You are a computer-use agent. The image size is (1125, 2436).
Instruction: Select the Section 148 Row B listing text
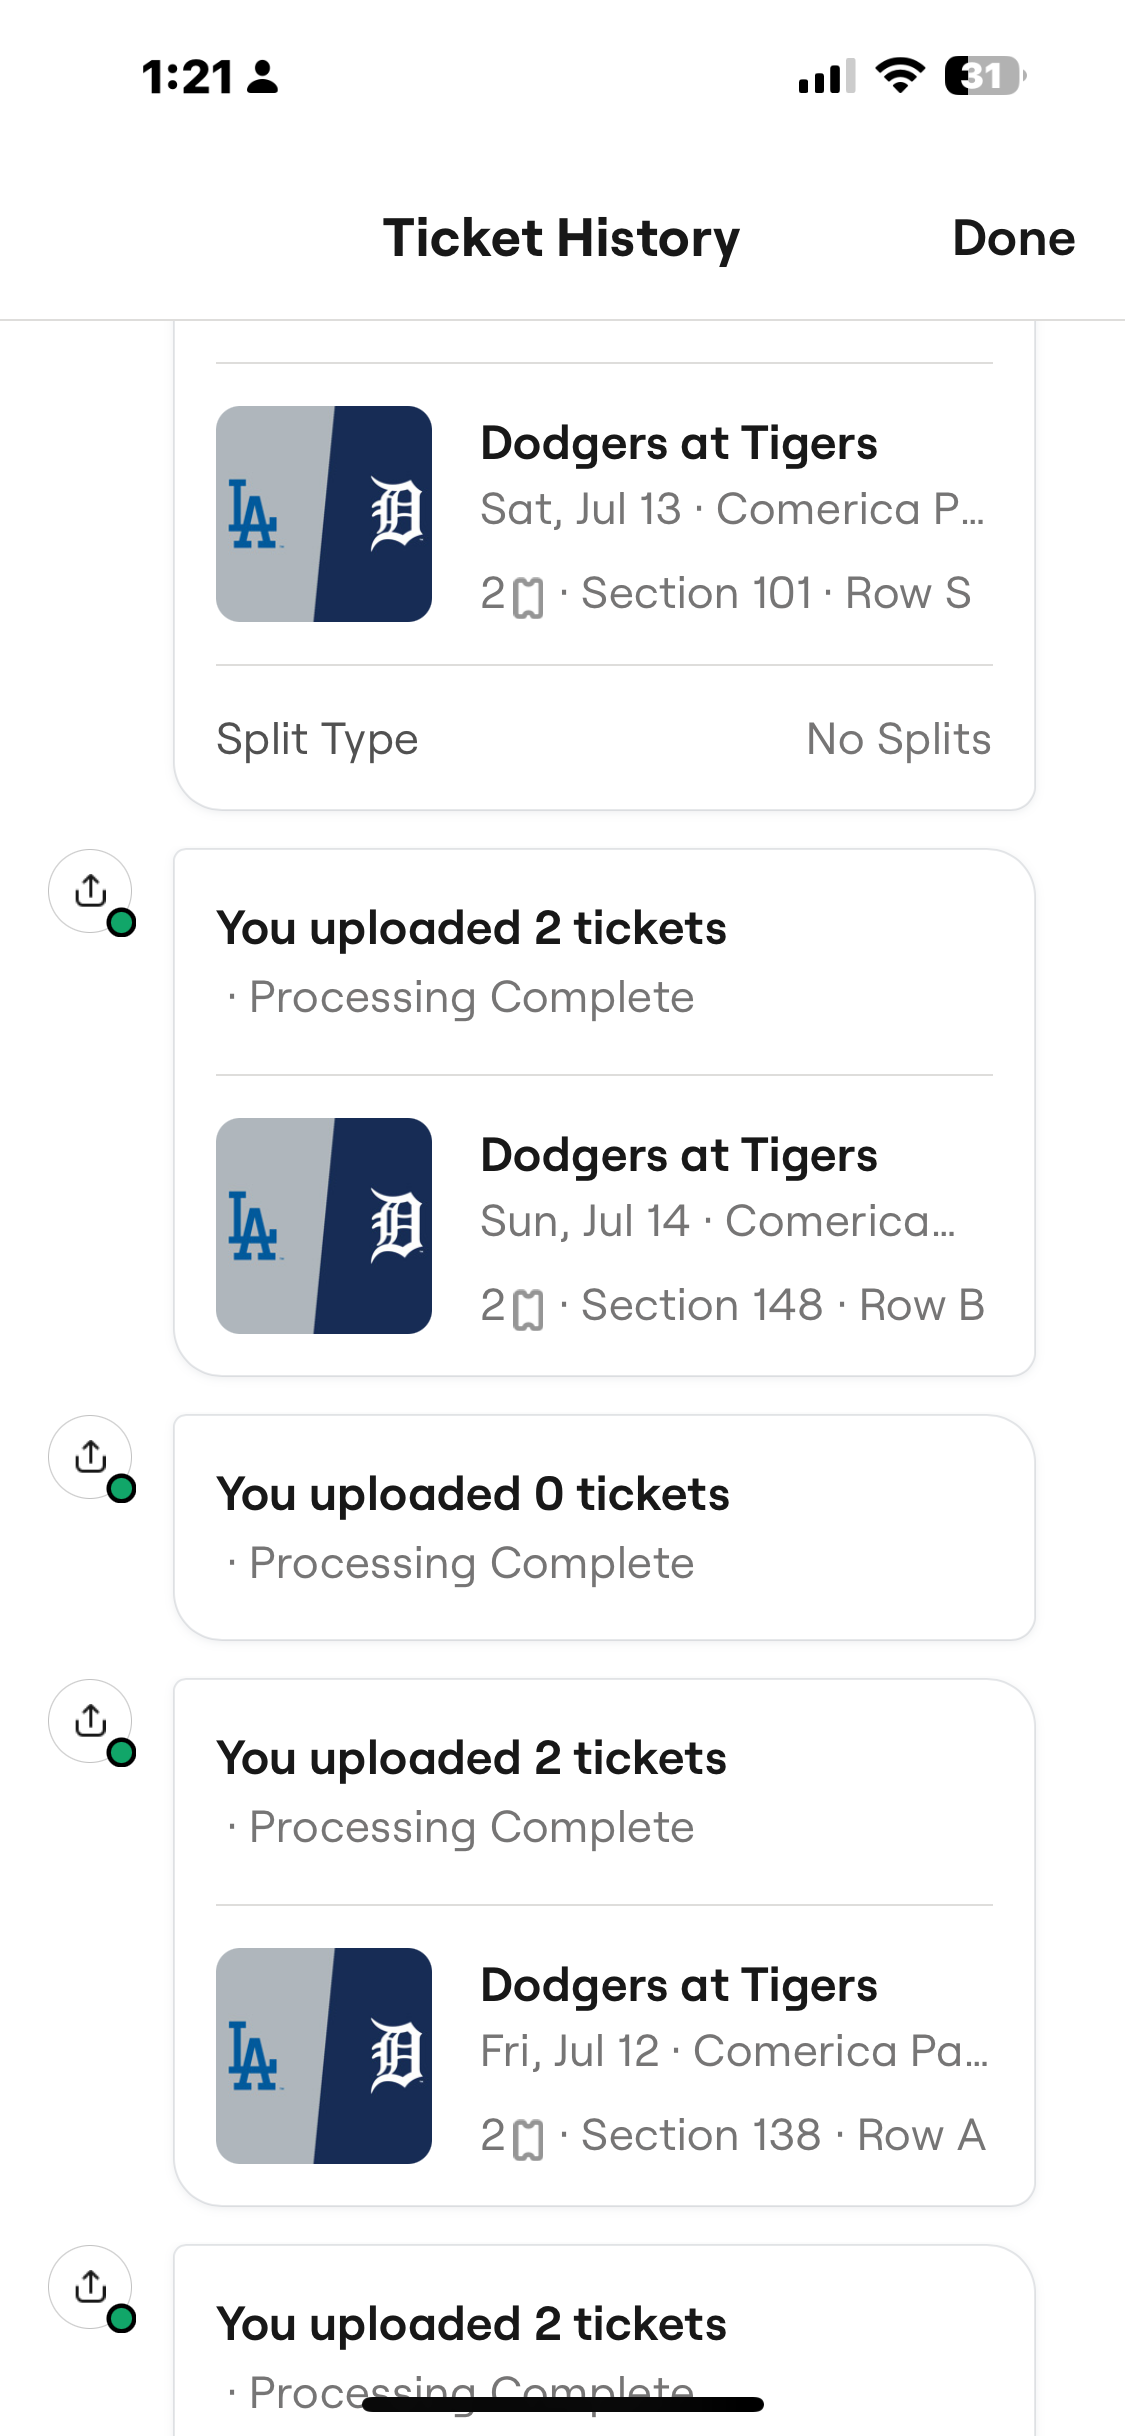(783, 1305)
